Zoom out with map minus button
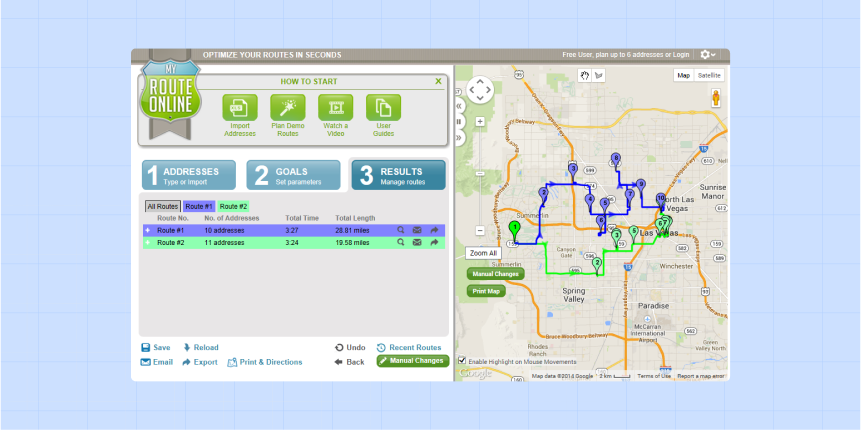This screenshot has width=861, height=430. [x=480, y=231]
